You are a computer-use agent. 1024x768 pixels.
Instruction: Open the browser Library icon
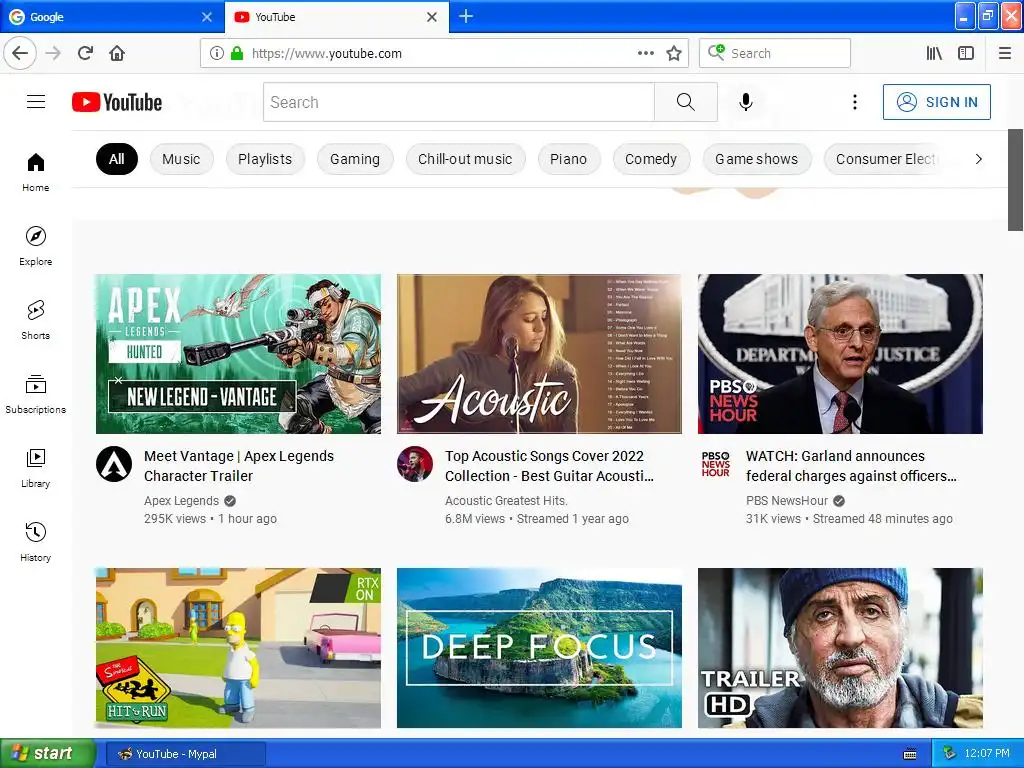point(934,53)
